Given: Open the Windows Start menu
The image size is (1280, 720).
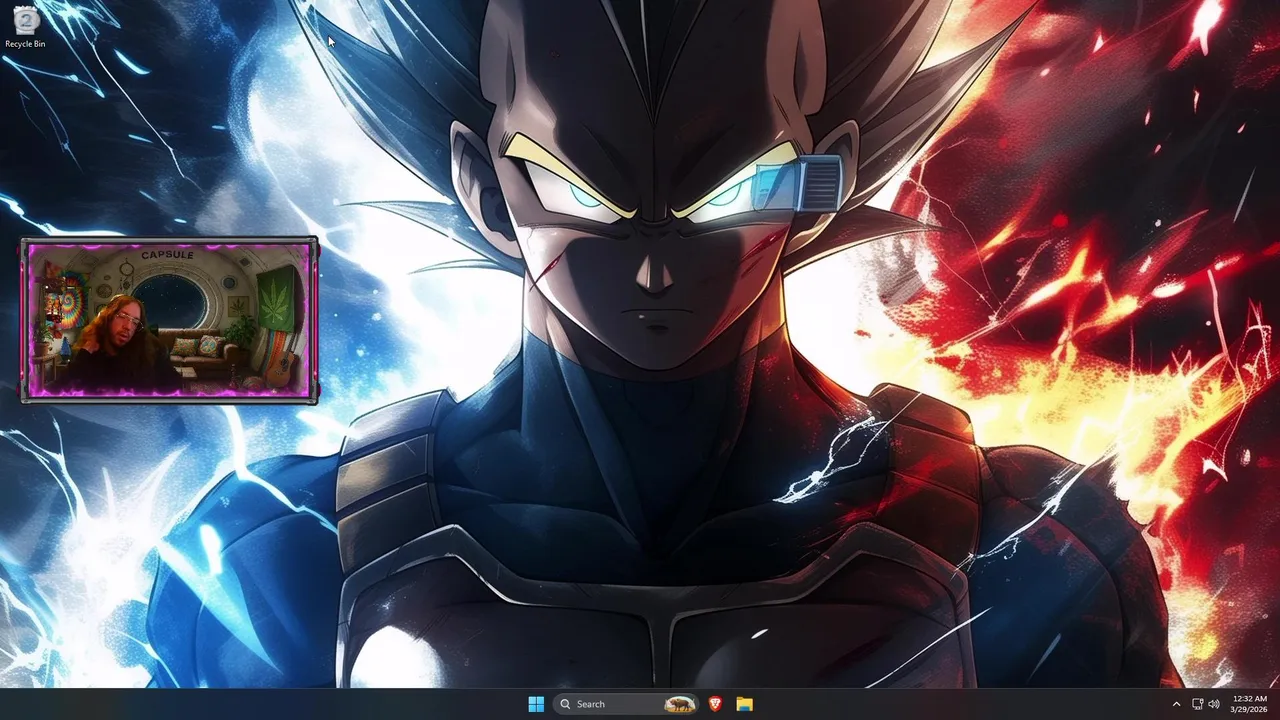Looking at the screenshot, I should click(x=536, y=704).
